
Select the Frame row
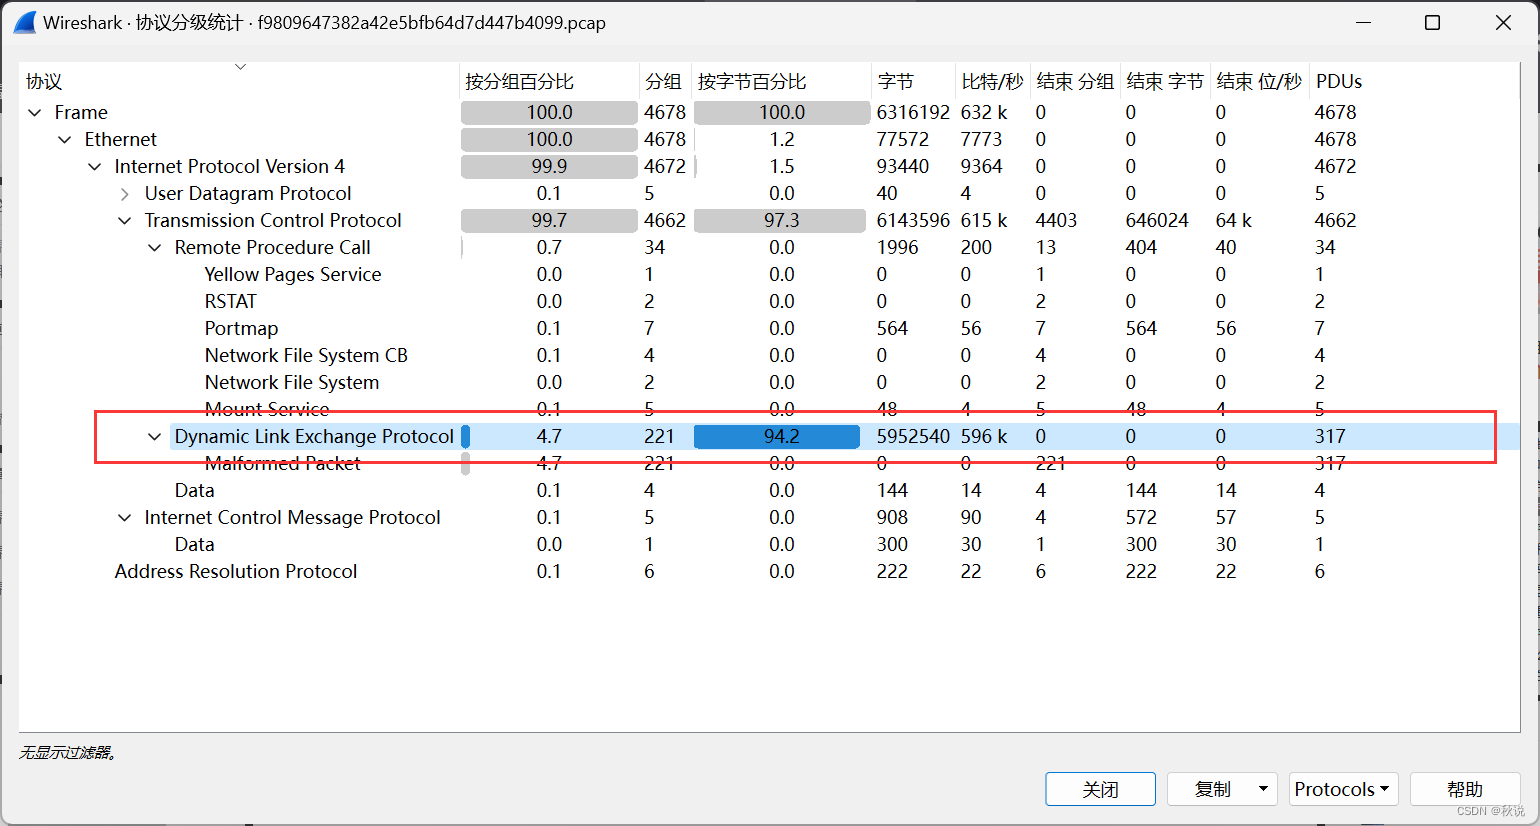(x=769, y=113)
